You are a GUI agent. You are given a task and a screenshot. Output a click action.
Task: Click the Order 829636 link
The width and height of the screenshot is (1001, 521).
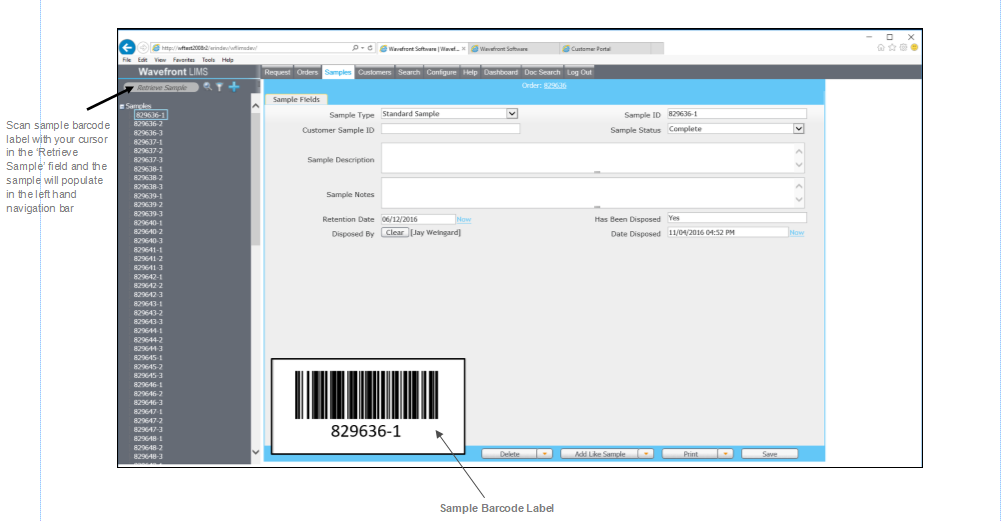click(x=555, y=86)
